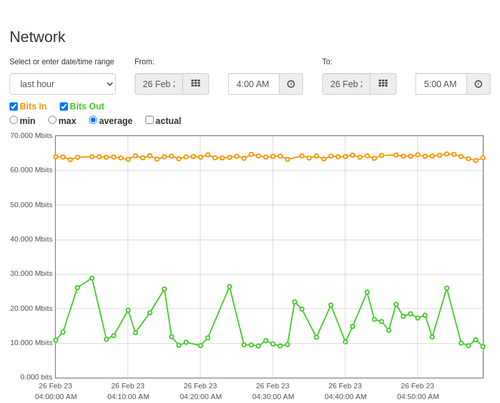Open the From time clock picker icon

coord(291,84)
